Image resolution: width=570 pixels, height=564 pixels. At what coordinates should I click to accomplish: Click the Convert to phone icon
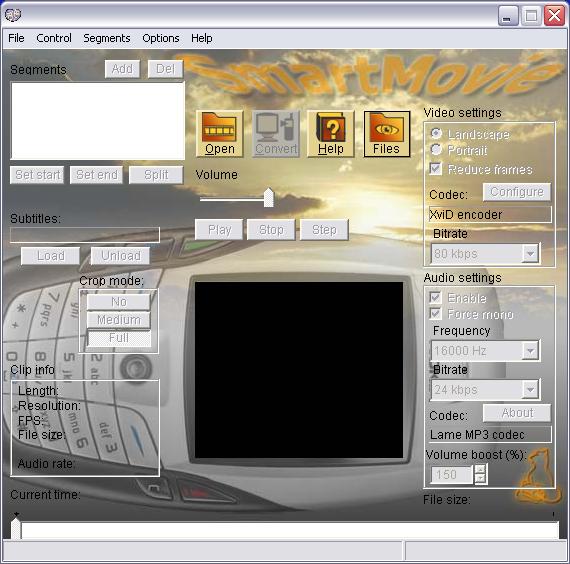point(276,134)
